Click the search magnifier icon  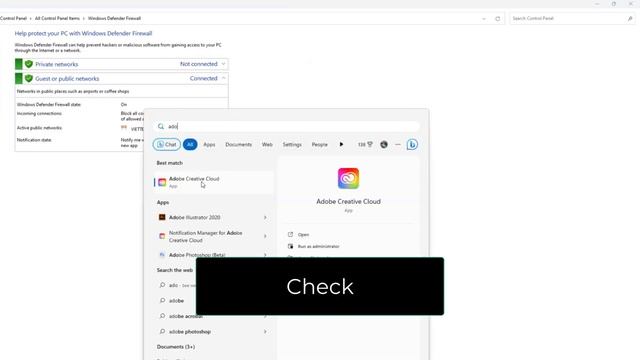[161, 127]
